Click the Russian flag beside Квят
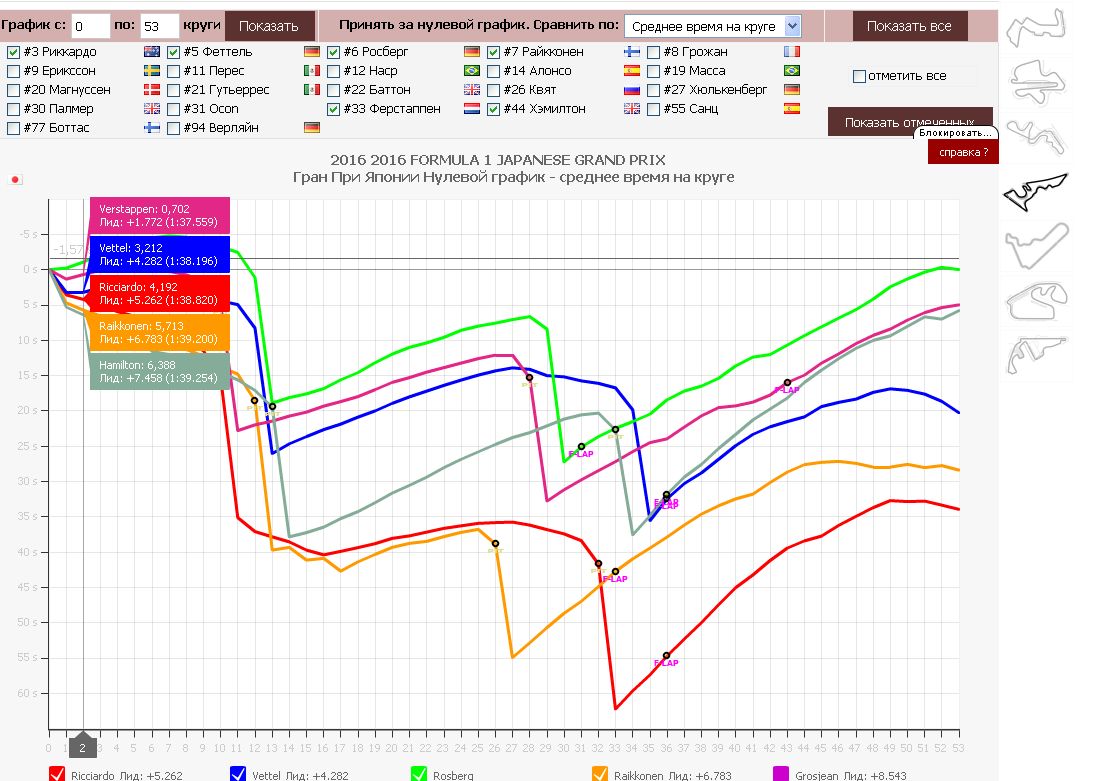1120x781 pixels. (631, 89)
